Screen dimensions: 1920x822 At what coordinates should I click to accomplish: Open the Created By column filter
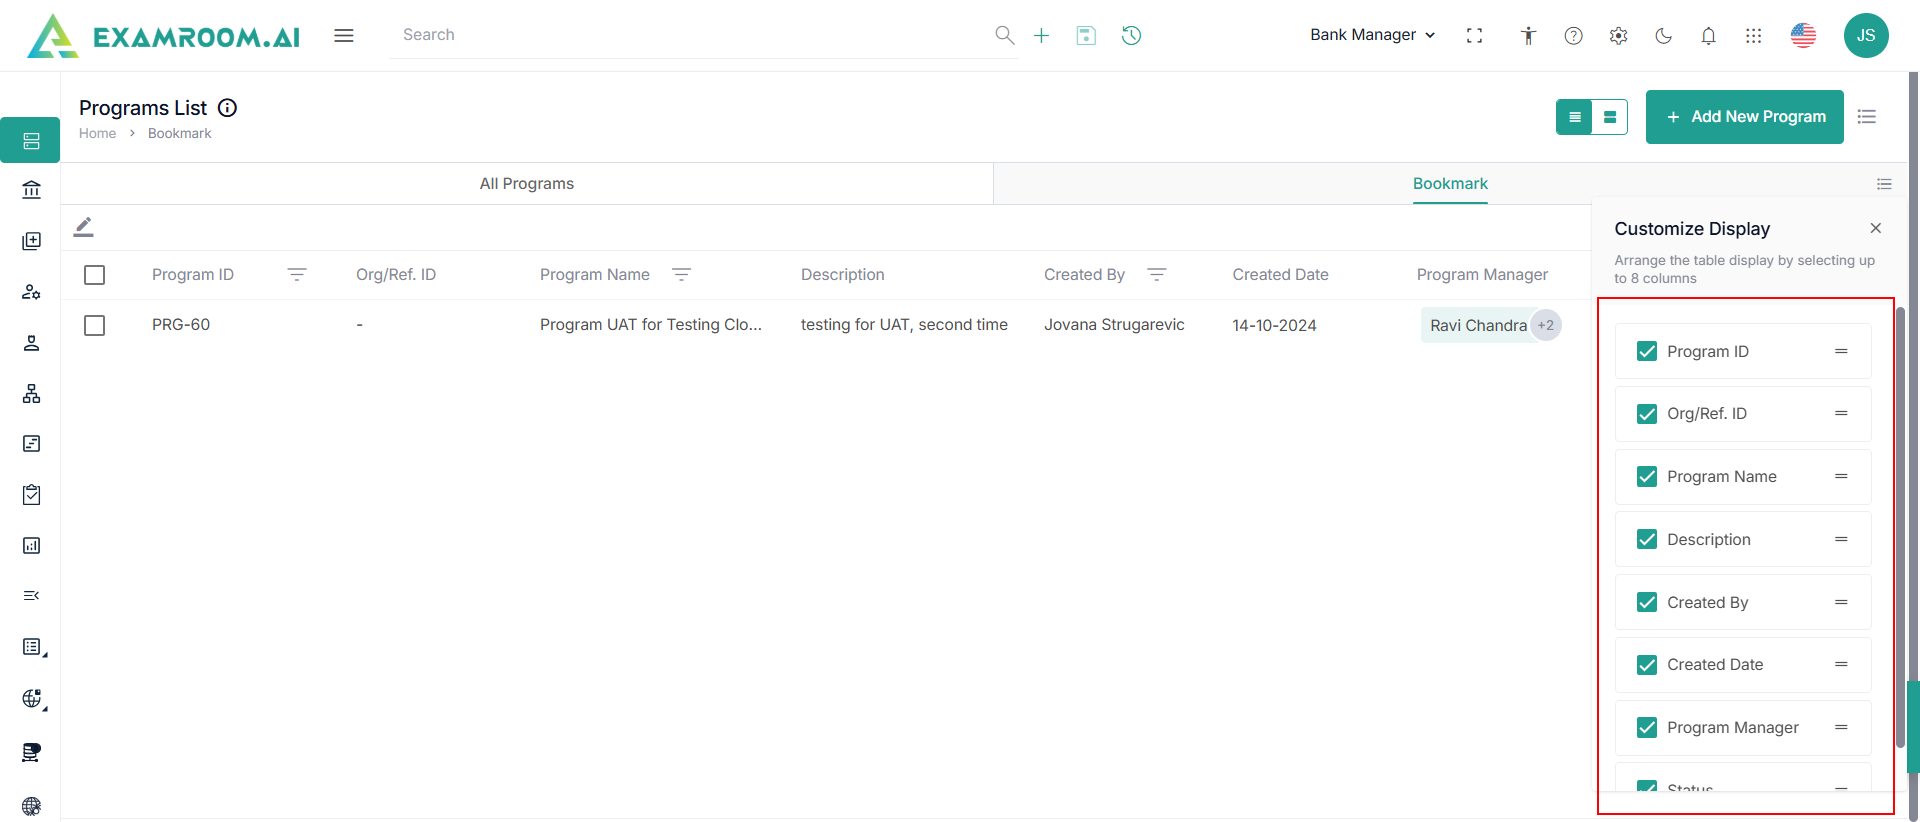tap(1157, 275)
